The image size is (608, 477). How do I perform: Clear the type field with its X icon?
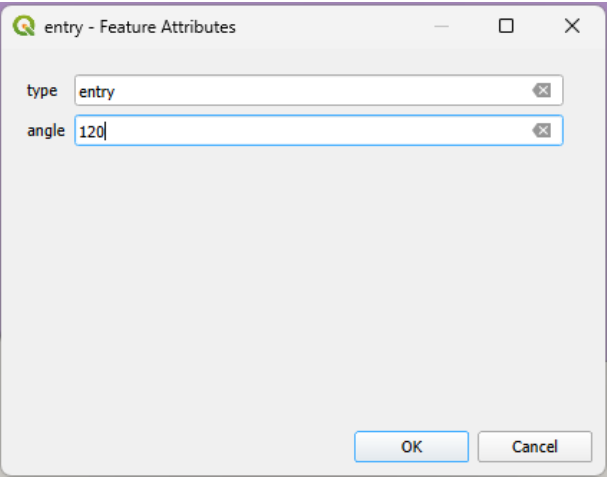(x=542, y=91)
